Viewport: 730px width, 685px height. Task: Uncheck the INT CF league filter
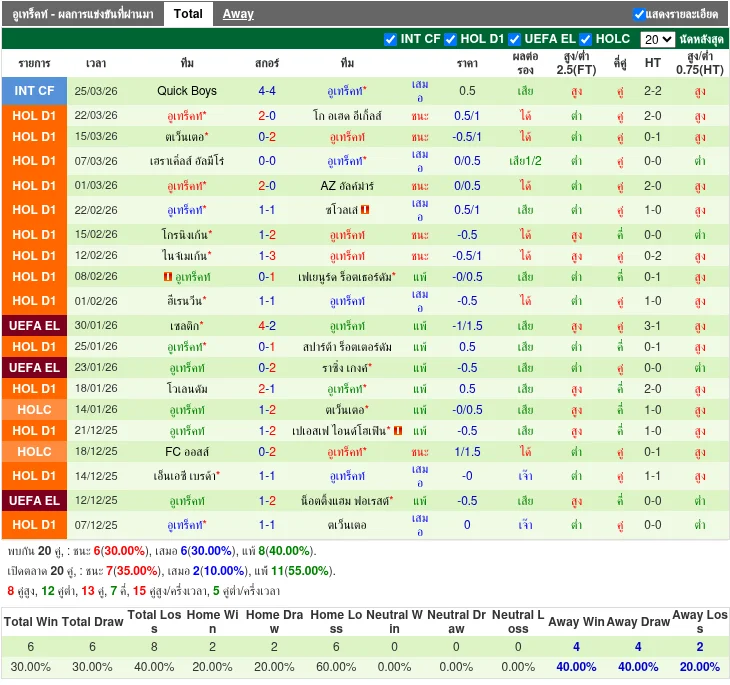point(391,39)
